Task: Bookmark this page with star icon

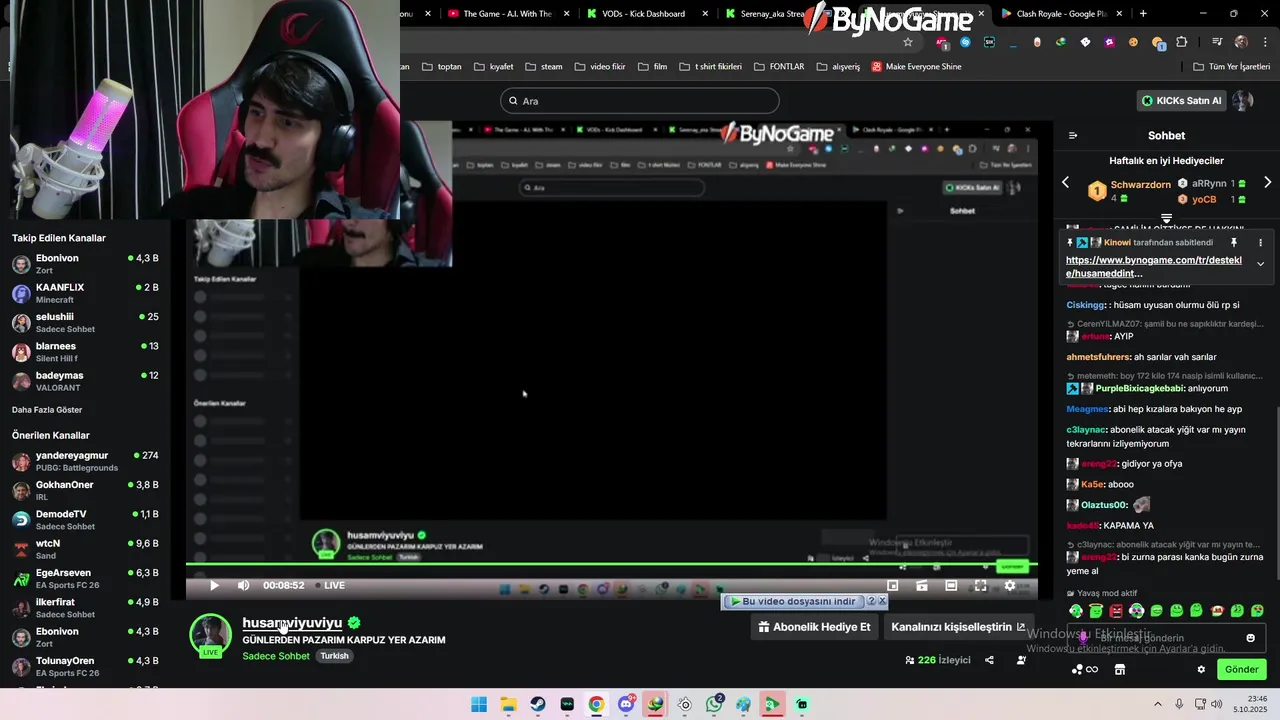Action: coord(908,42)
